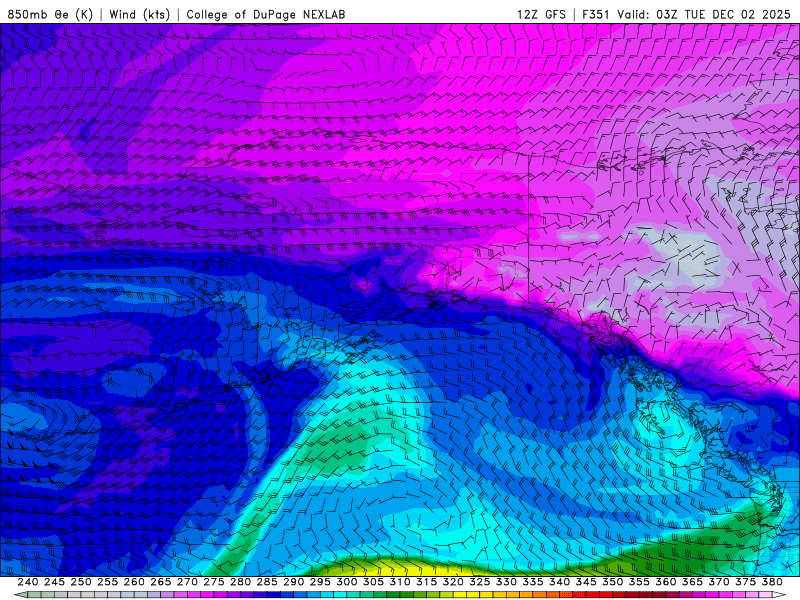The width and height of the screenshot is (800, 600).
Task: Click the 350 legend value
Action: tap(612, 582)
